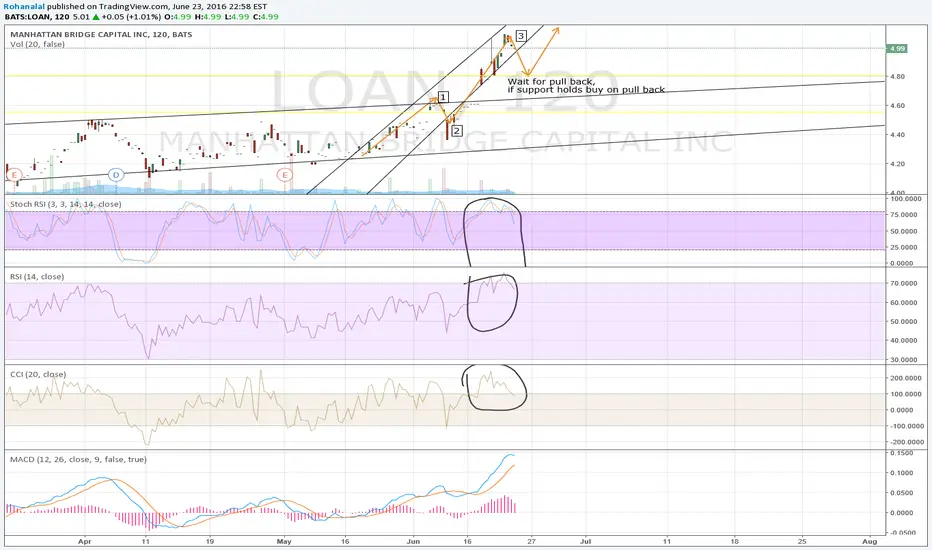Click the -0.0500 MACD axis value
Viewport: 932px width, 550px height.
[x=901, y=533]
